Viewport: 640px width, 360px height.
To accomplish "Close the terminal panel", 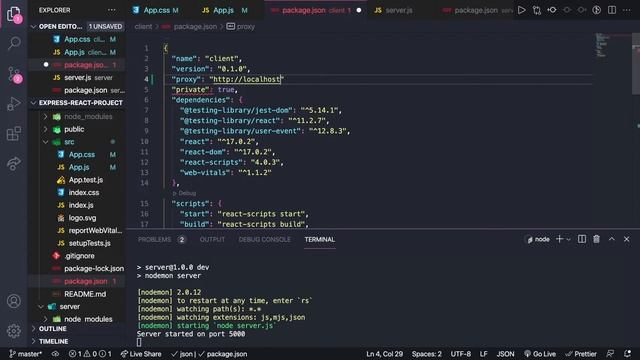I will coord(627,239).
